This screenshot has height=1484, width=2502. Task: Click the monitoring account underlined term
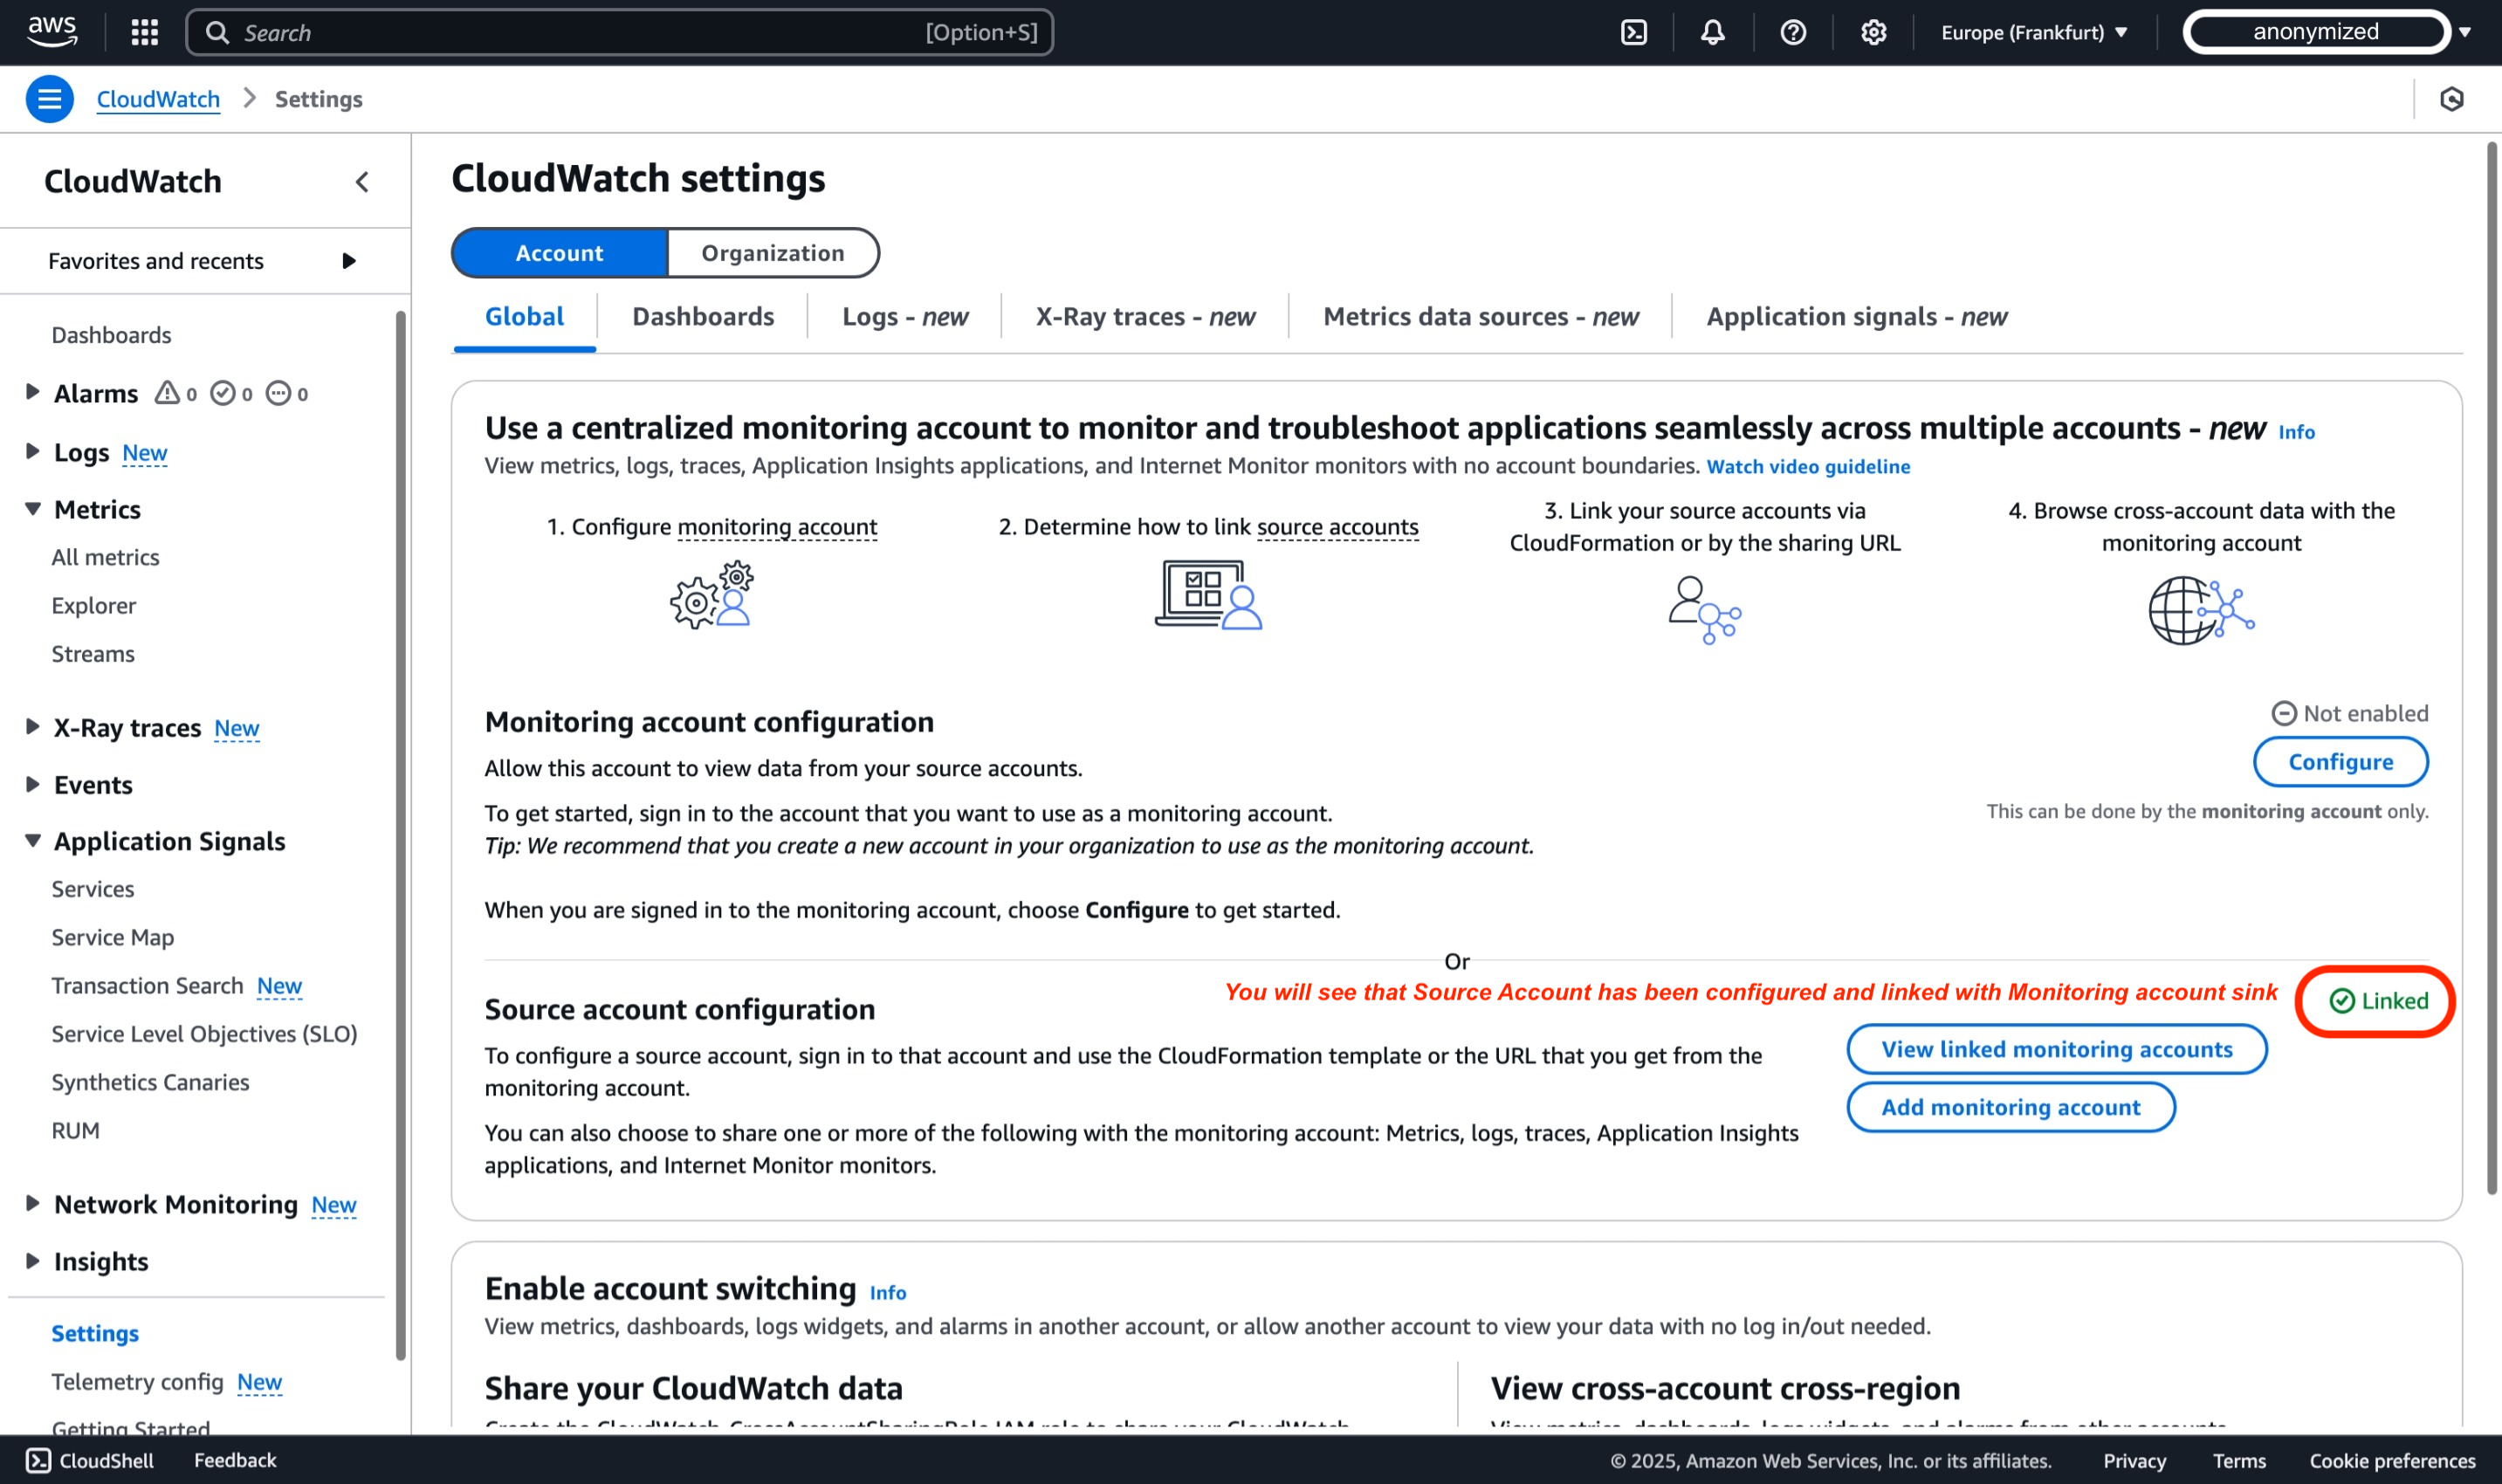coord(777,527)
